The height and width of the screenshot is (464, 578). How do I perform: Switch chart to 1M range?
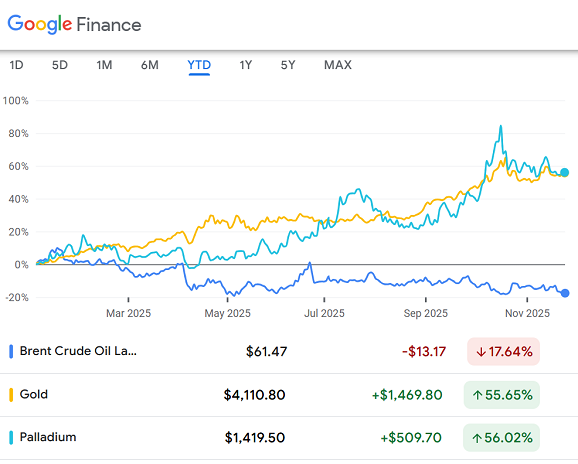tap(104, 65)
